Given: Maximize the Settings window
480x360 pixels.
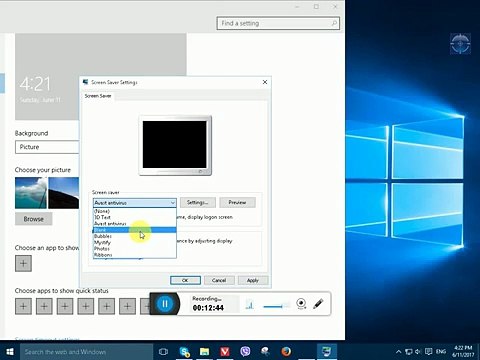Looking at the screenshot, I should click(x=316, y=6).
